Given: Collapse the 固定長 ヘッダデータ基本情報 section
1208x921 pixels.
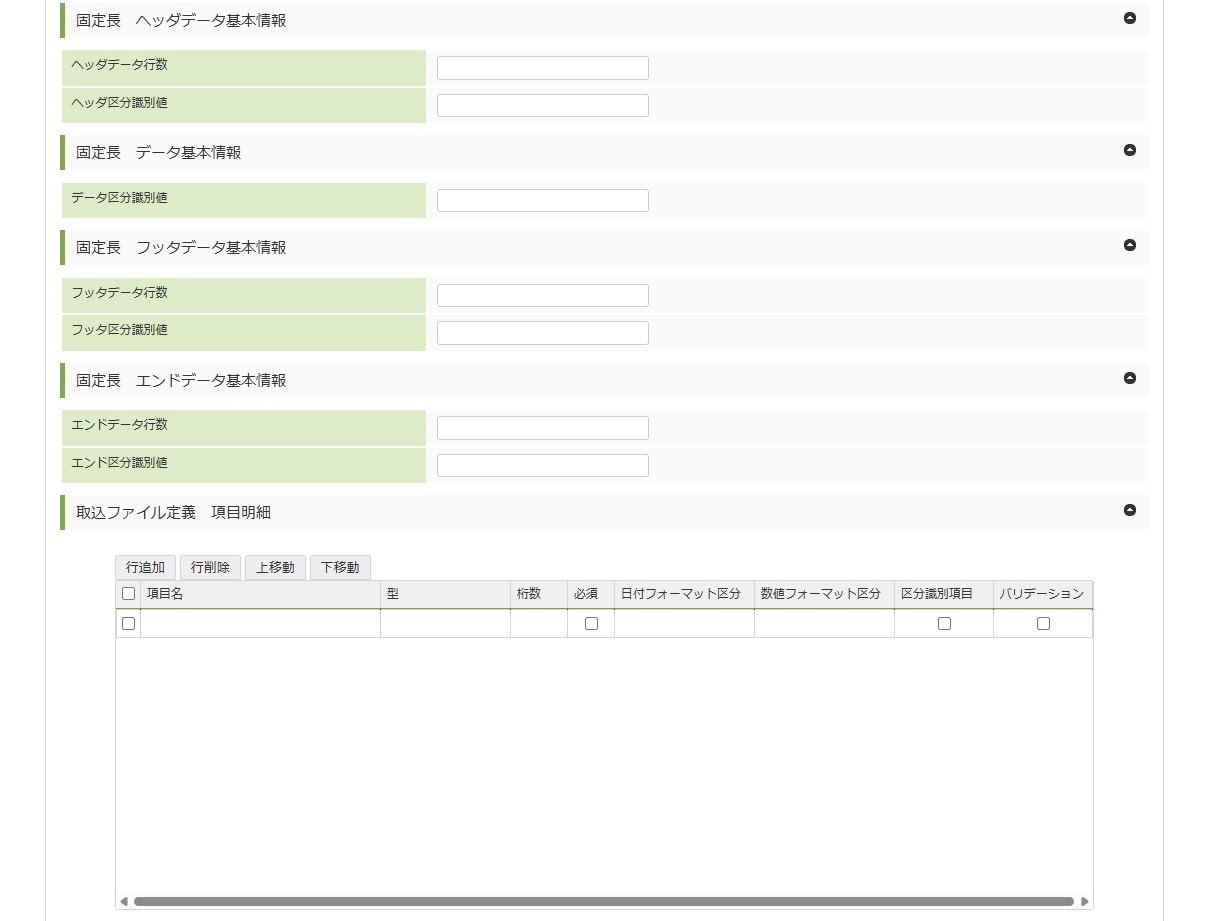Looking at the screenshot, I should pos(1129,18).
